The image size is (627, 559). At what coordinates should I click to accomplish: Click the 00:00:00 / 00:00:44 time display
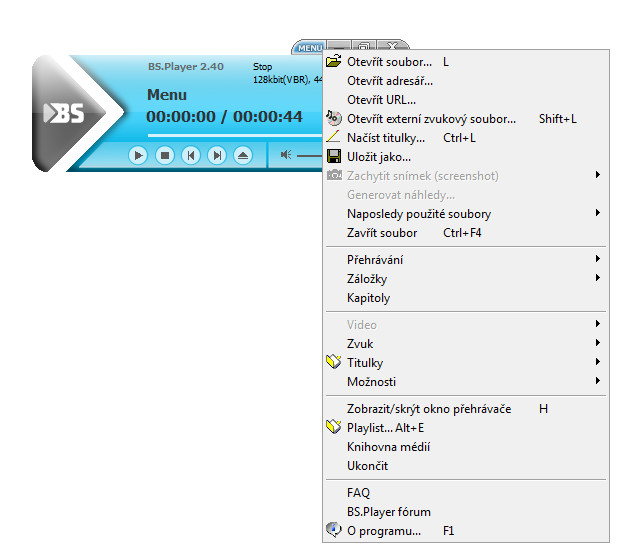tap(224, 117)
